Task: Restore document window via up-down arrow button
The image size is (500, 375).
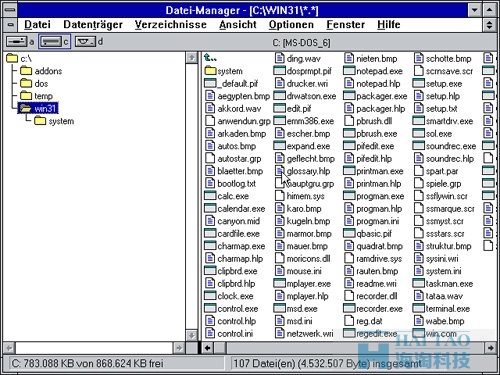Action: 489,25
